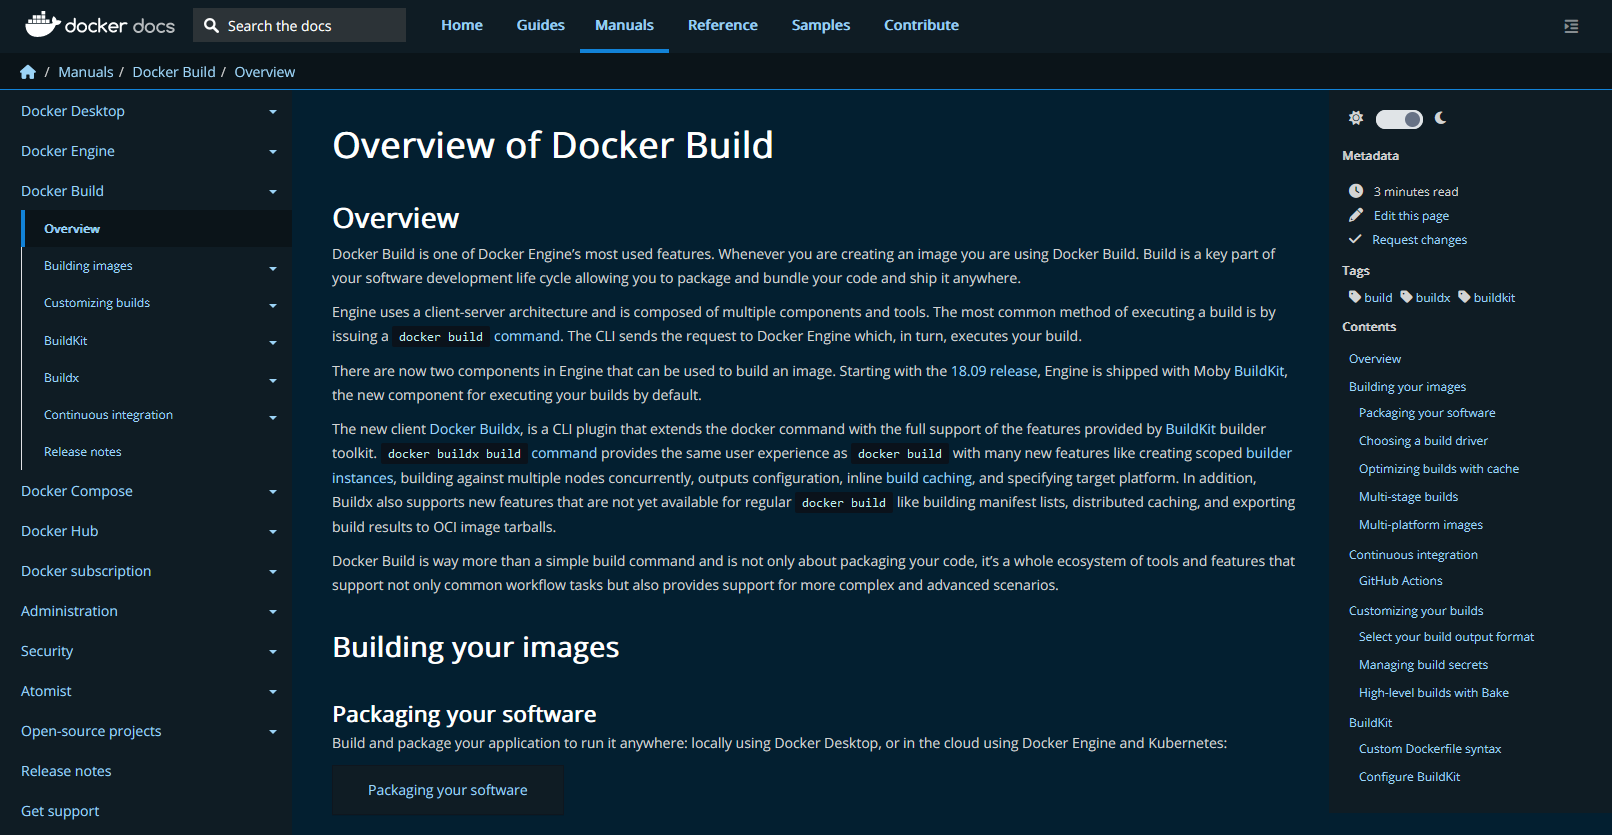This screenshot has height=835, width=1612.
Task: Jump to Managing build secrets
Action: (x=1423, y=664)
